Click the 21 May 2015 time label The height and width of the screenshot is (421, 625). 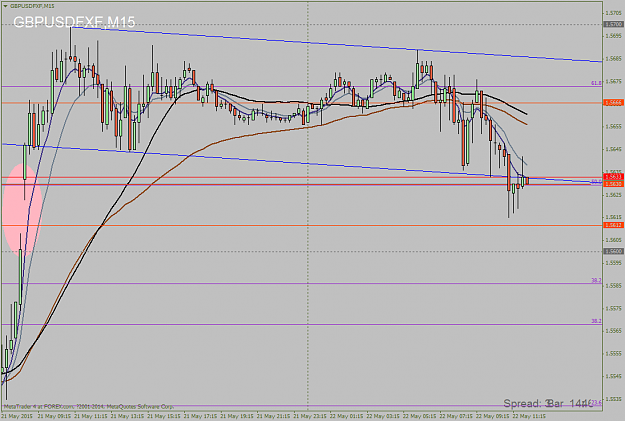pyautogui.click(x=16, y=416)
